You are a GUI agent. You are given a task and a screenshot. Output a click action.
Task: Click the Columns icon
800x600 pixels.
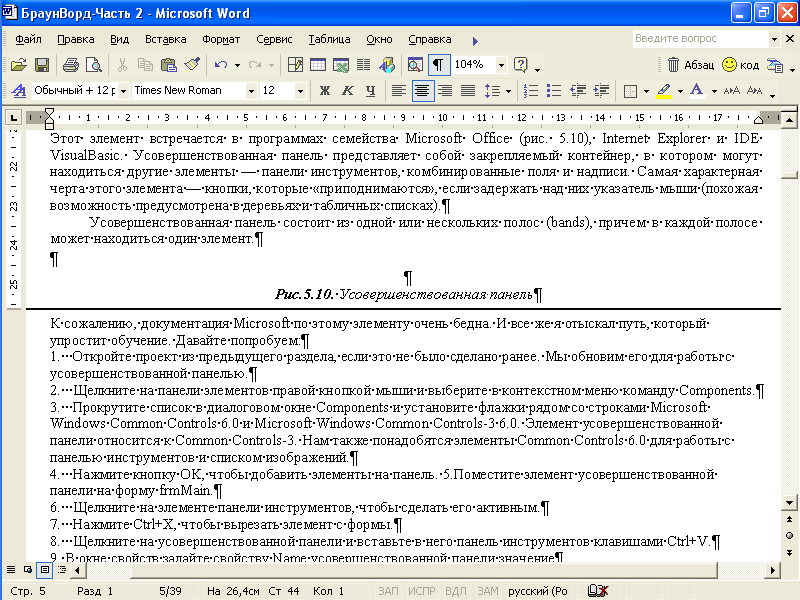point(364,65)
